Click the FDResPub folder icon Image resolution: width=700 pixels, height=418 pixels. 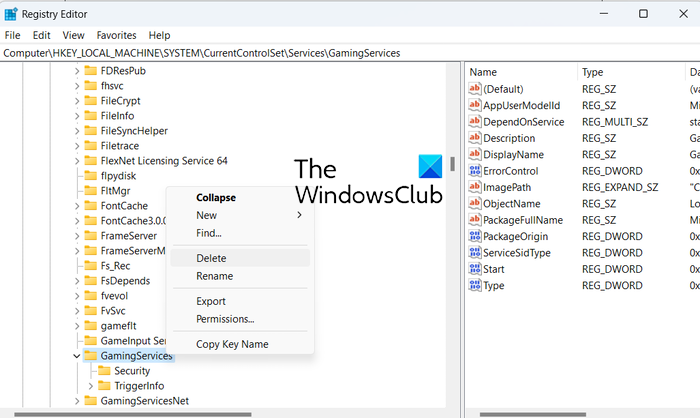pos(91,71)
